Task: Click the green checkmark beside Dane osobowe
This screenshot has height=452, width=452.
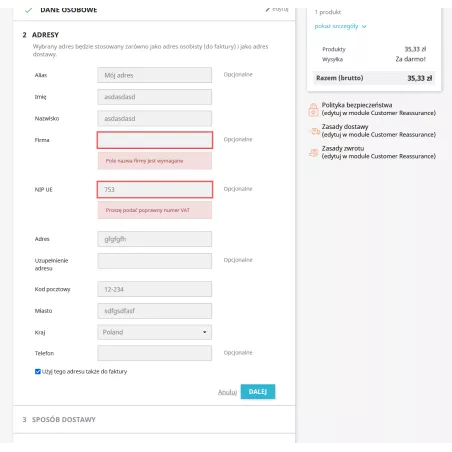Action: [29, 10]
